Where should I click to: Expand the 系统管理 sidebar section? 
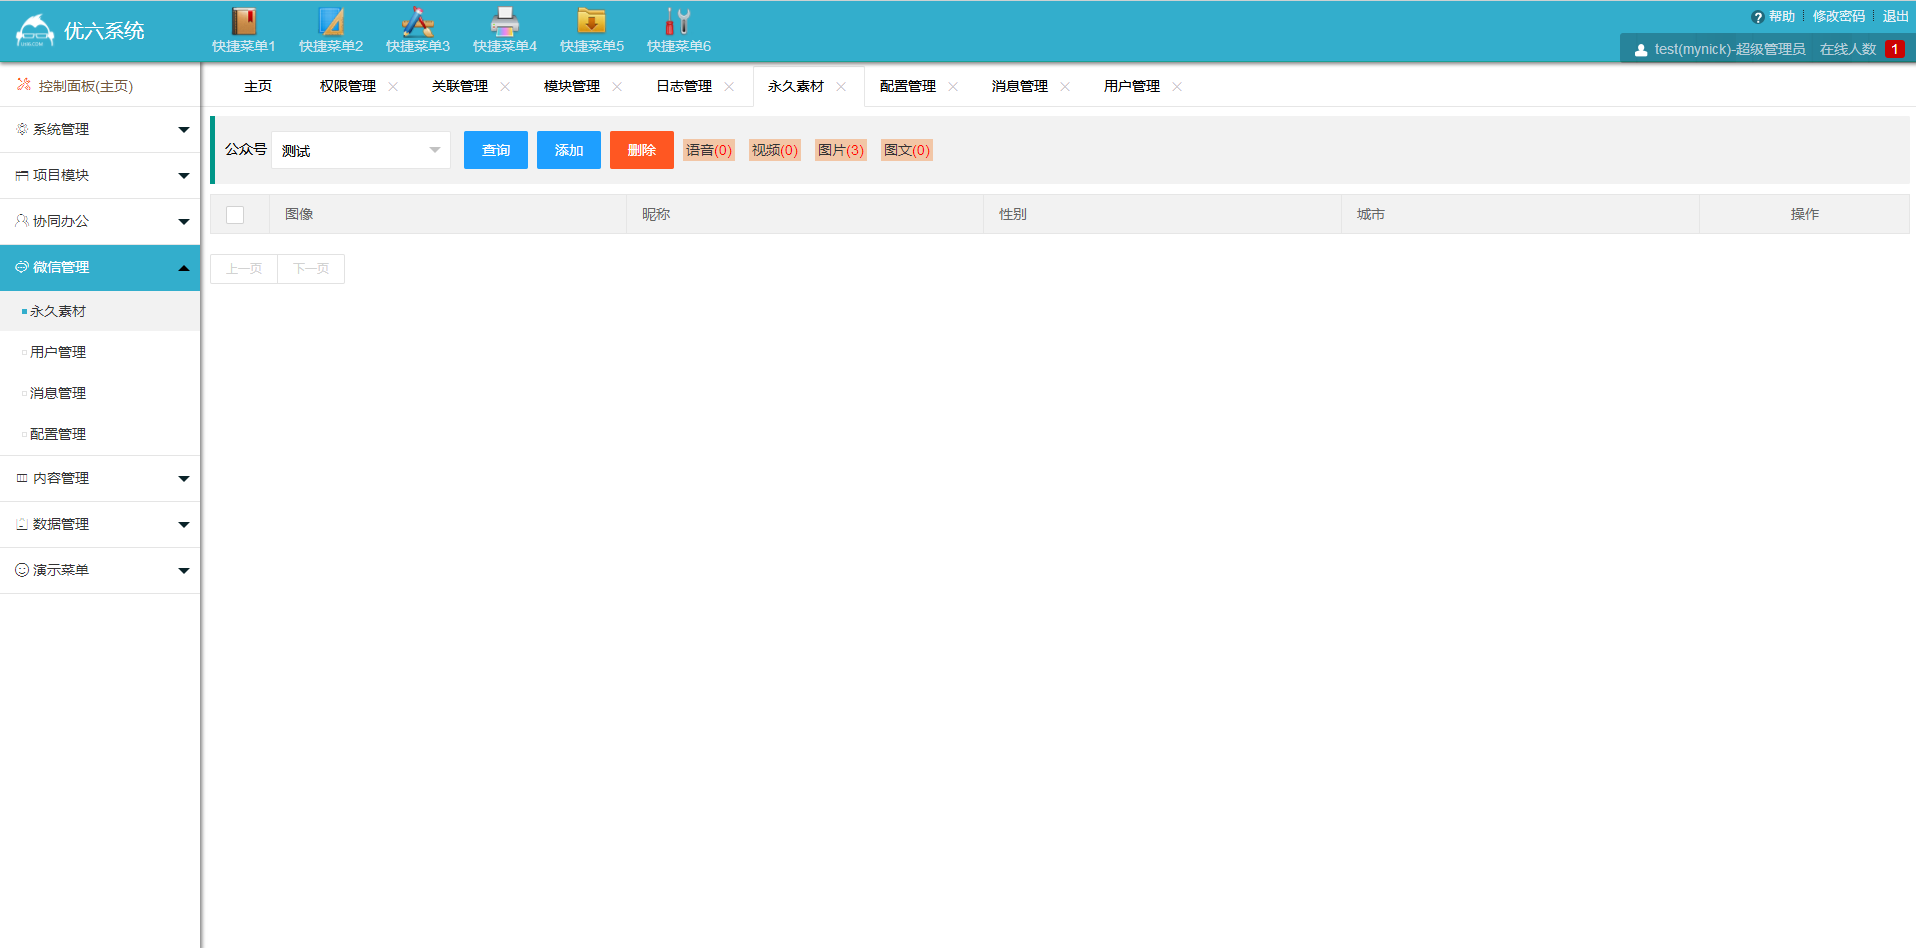click(100, 130)
